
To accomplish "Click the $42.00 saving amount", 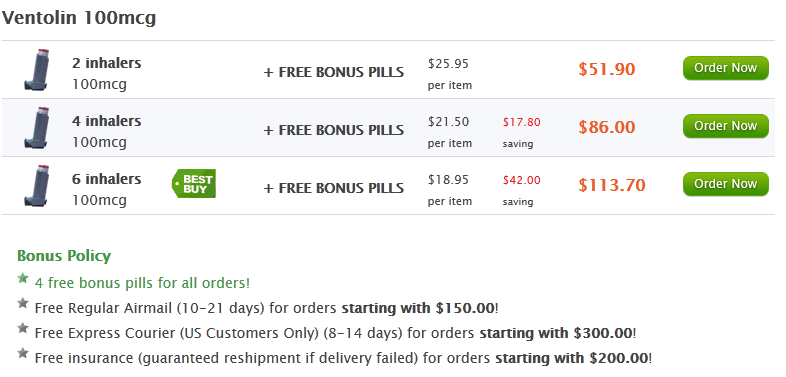I will (522, 180).
